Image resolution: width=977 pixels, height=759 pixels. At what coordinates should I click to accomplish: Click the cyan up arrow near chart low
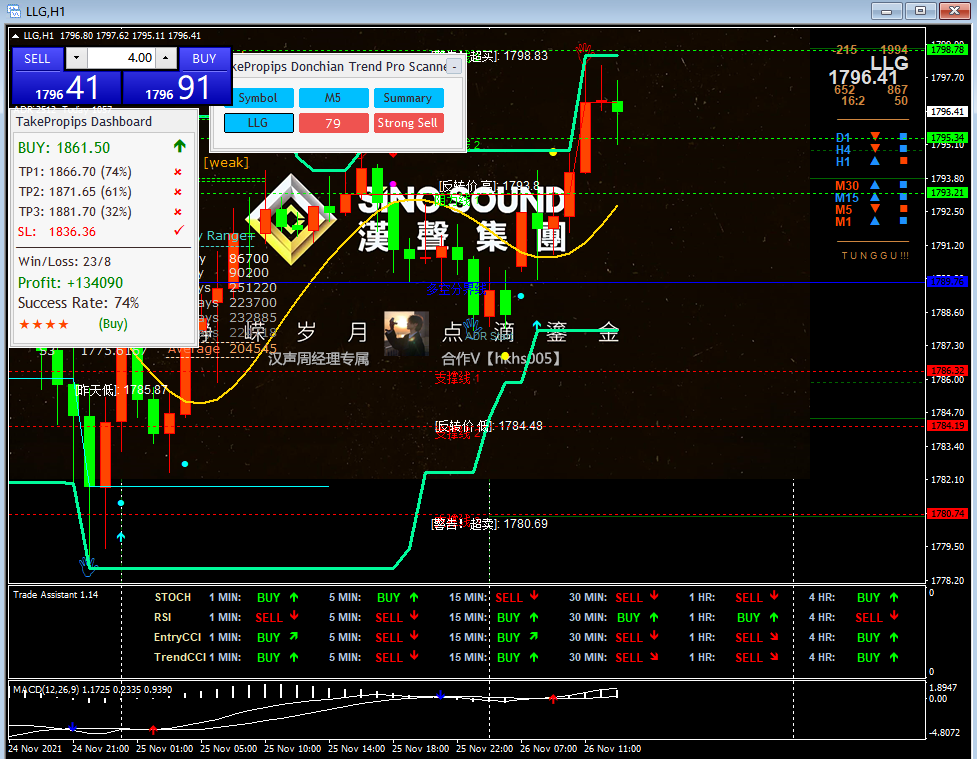(x=121, y=536)
